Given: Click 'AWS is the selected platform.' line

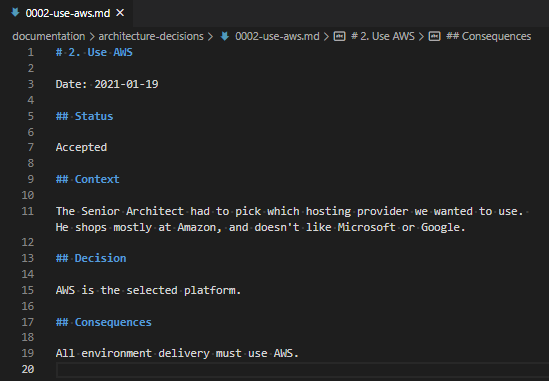Looking at the screenshot, I should 148,290.
